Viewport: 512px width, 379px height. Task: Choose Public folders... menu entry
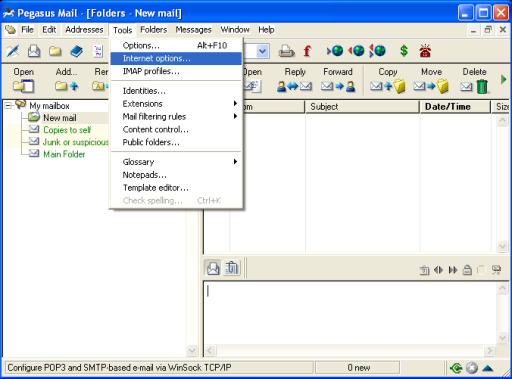(x=176, y=142)
